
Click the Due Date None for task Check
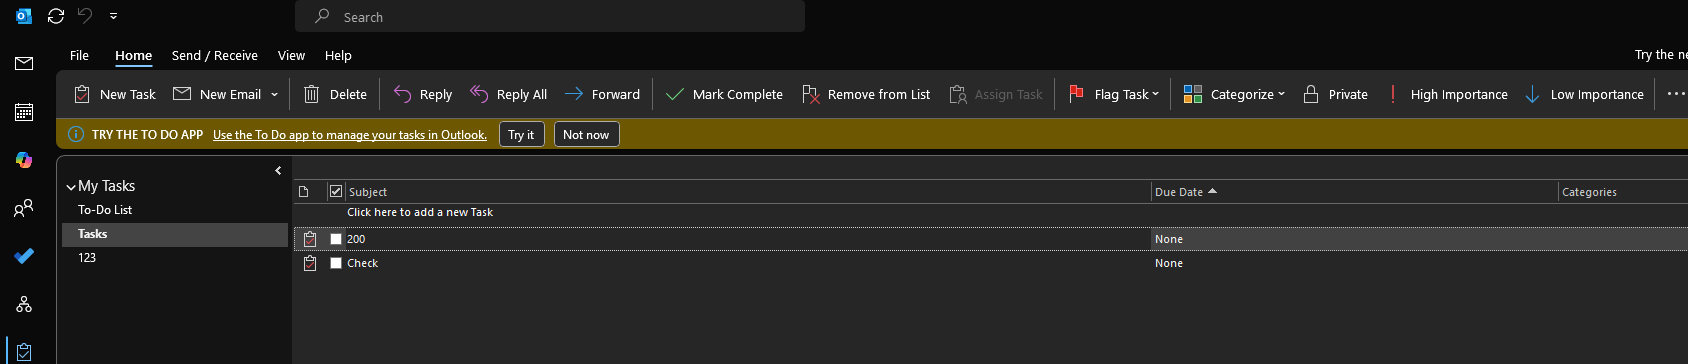click(x=1169, y=263)
